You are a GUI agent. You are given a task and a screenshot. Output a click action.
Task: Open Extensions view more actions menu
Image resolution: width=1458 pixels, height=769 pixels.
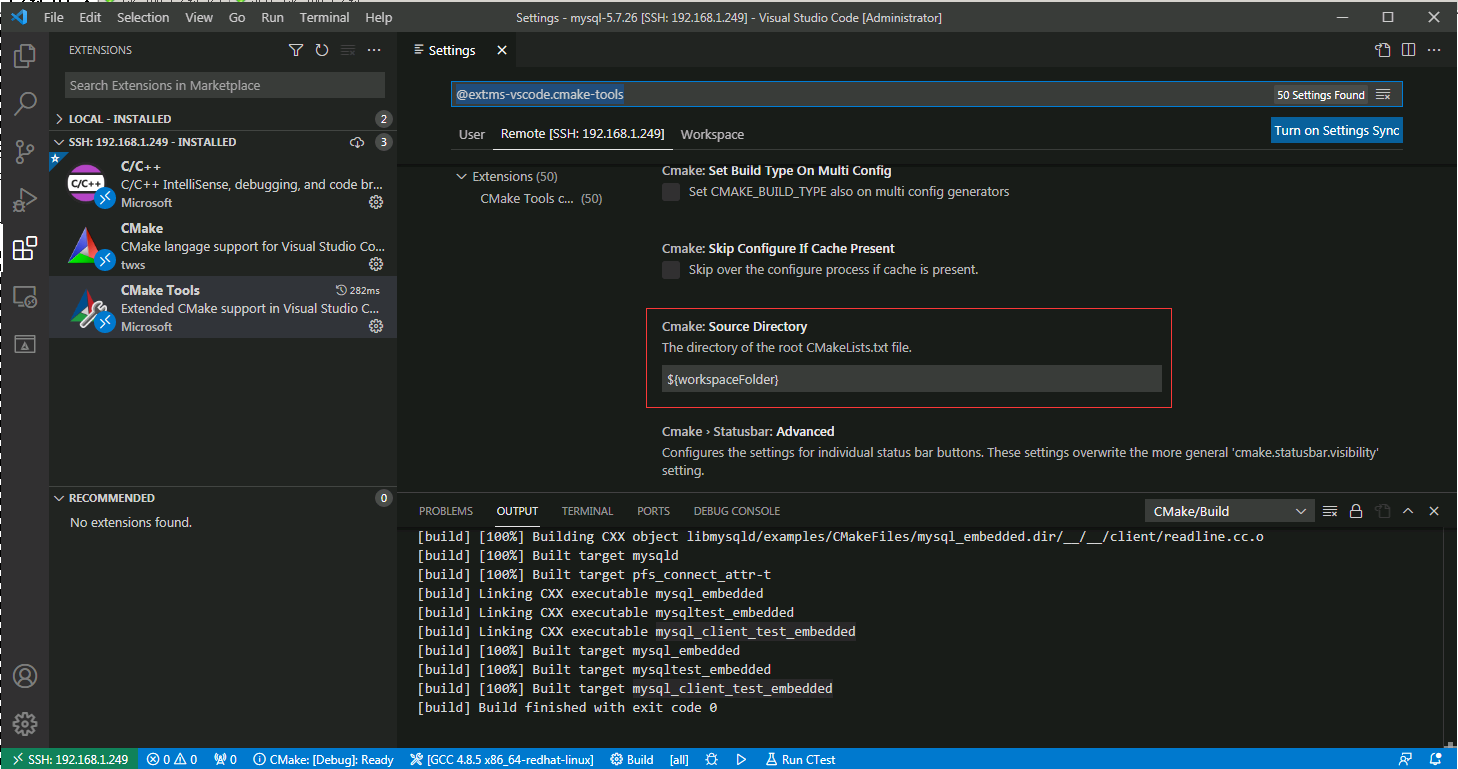pos(374,50)
